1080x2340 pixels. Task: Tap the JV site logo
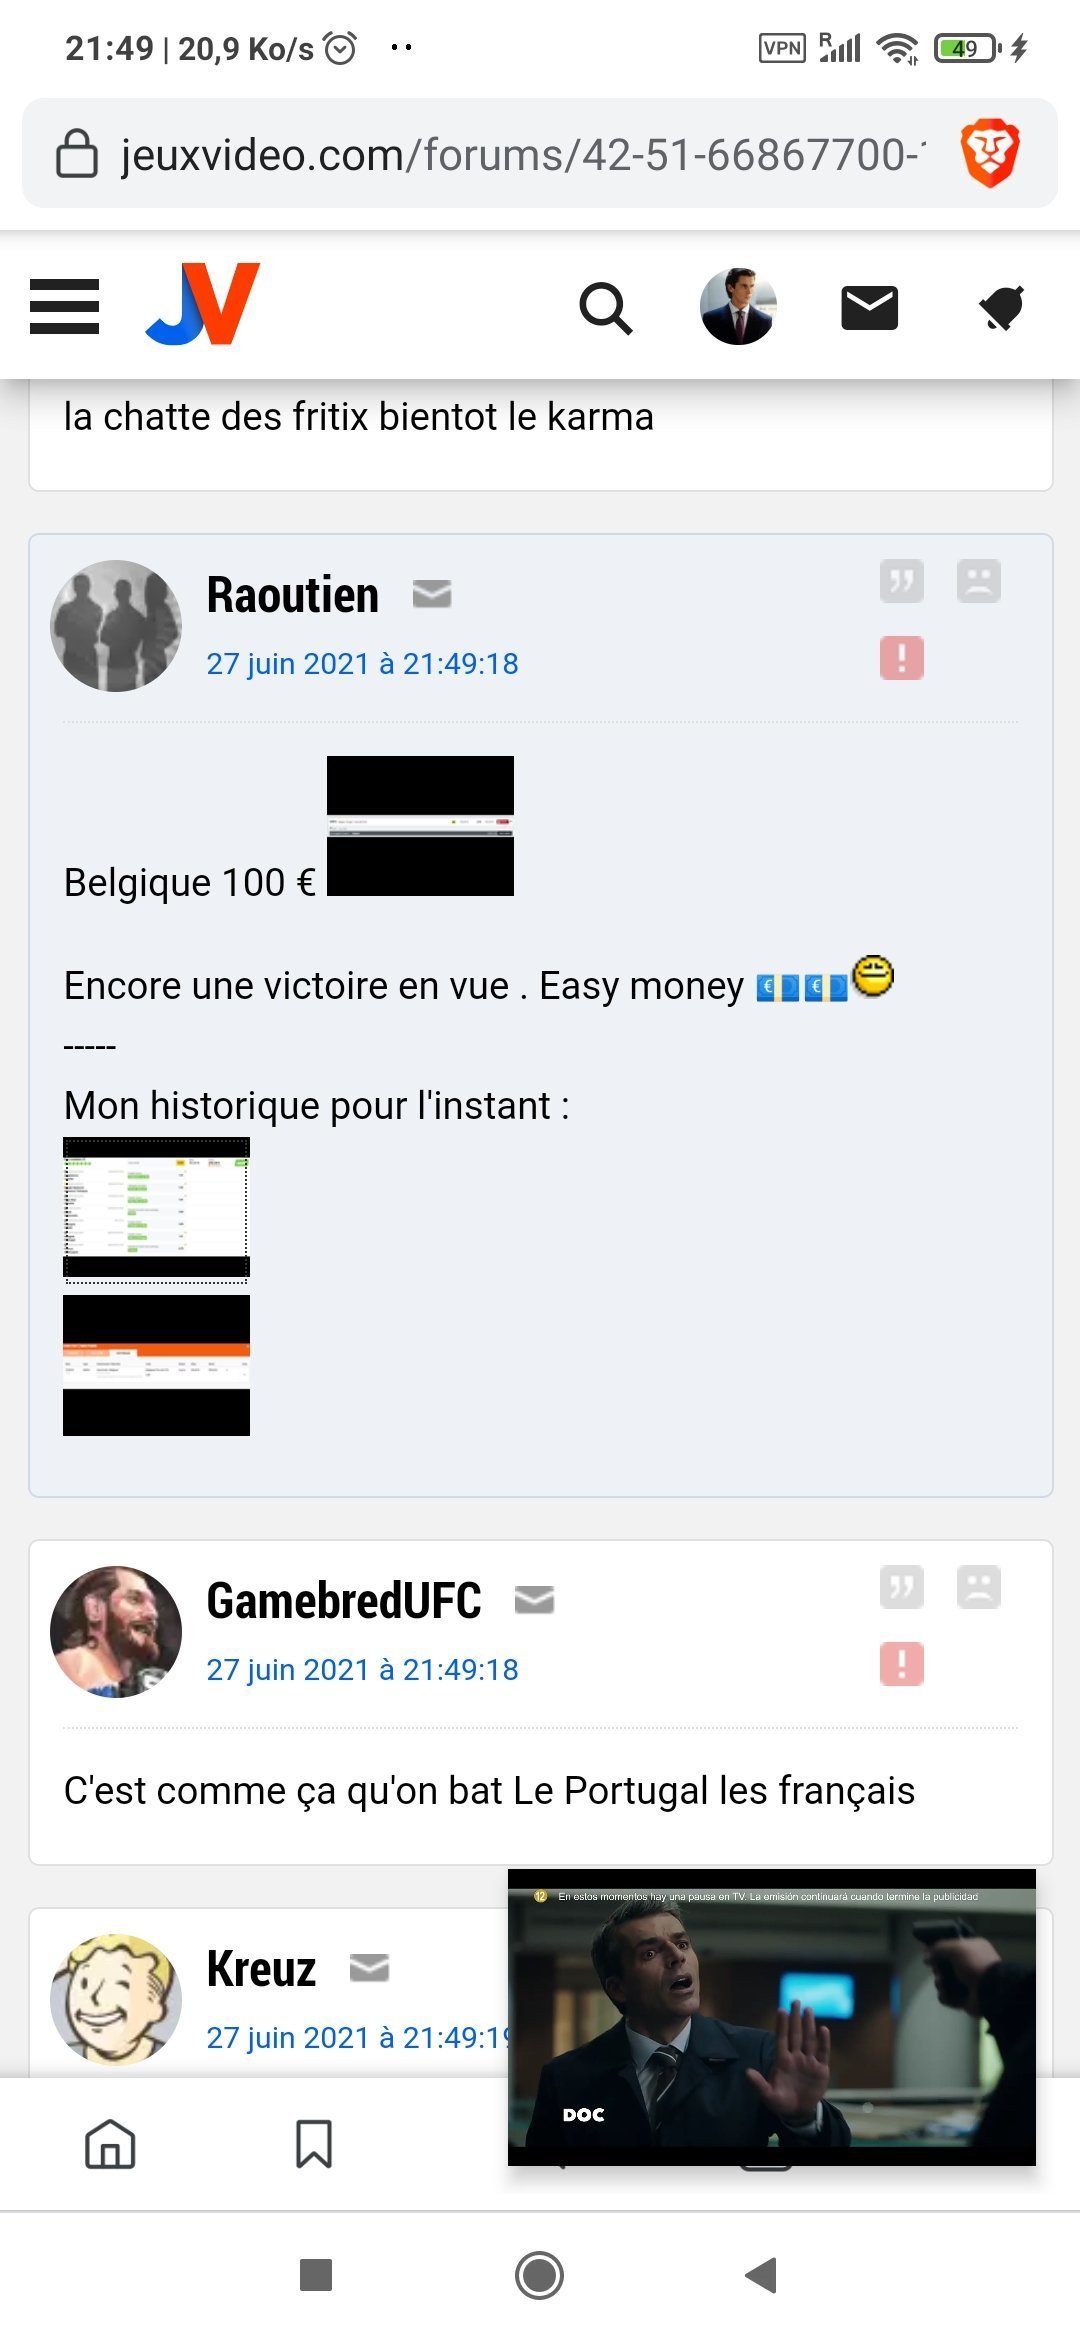pos(203,304)
